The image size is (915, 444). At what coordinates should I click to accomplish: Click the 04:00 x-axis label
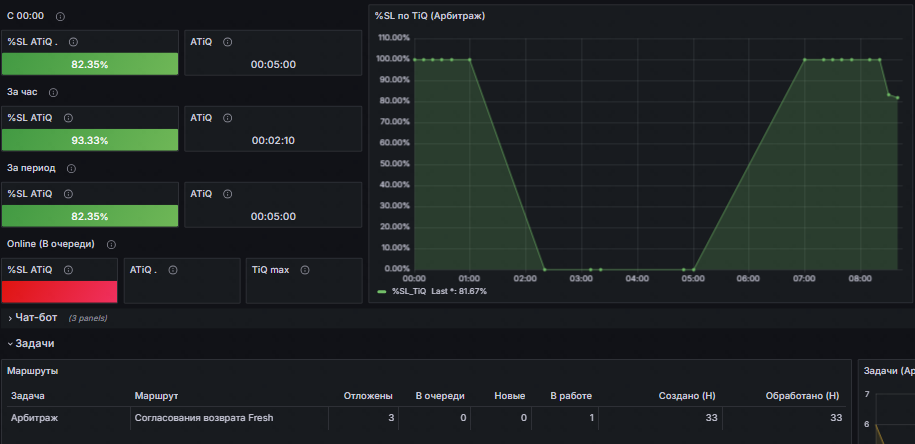[x=637, y=279]
